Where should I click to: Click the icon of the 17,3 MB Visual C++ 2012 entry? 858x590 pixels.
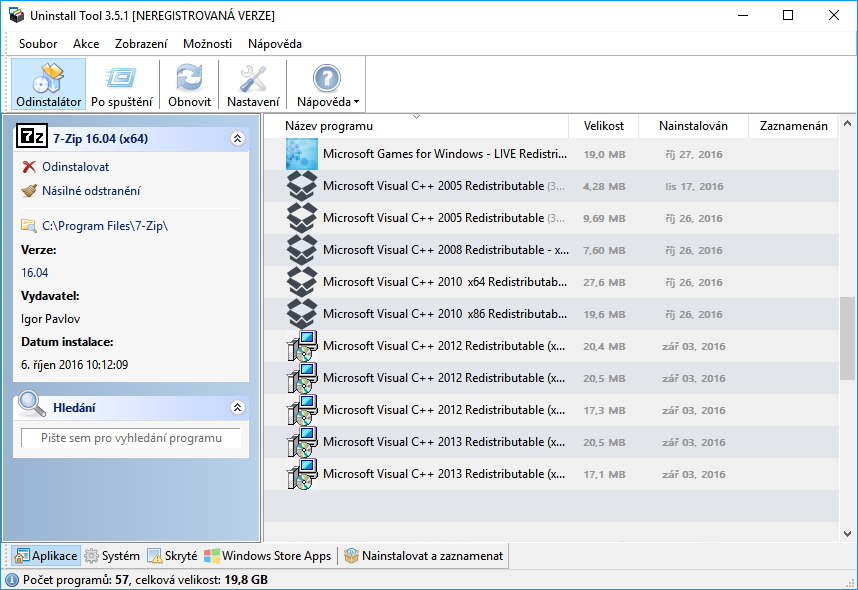pyautogui.click(x=302, y=410)
